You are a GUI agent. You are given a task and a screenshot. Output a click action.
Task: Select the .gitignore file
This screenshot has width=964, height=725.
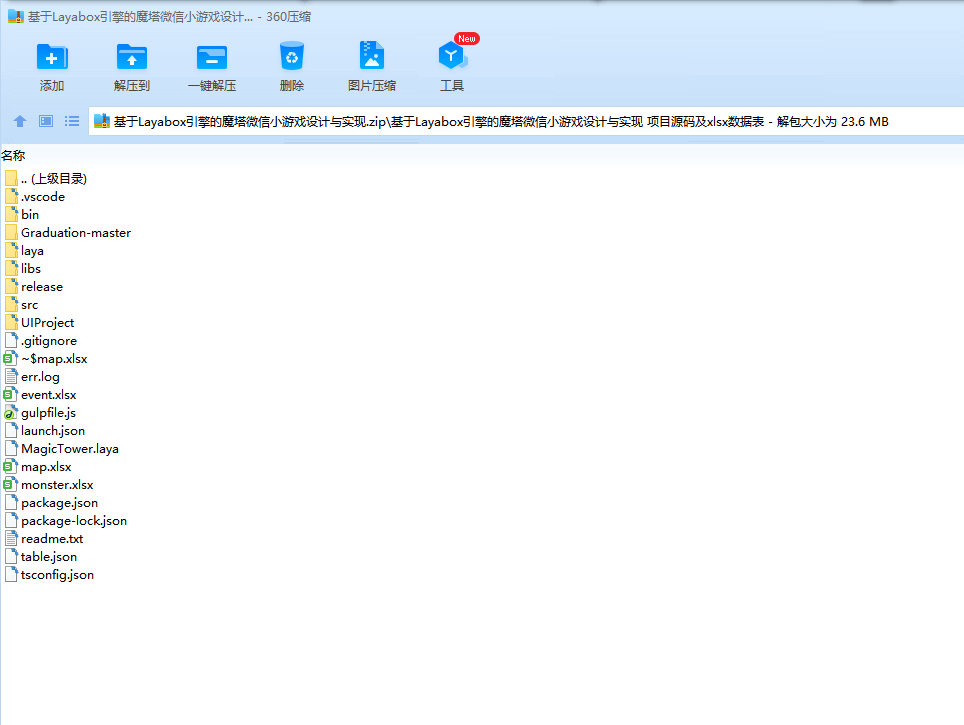41,341
